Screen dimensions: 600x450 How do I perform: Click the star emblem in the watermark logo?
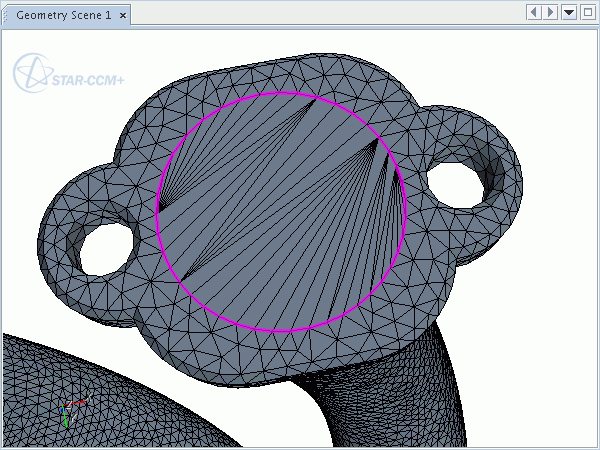(x=28, y=73)
